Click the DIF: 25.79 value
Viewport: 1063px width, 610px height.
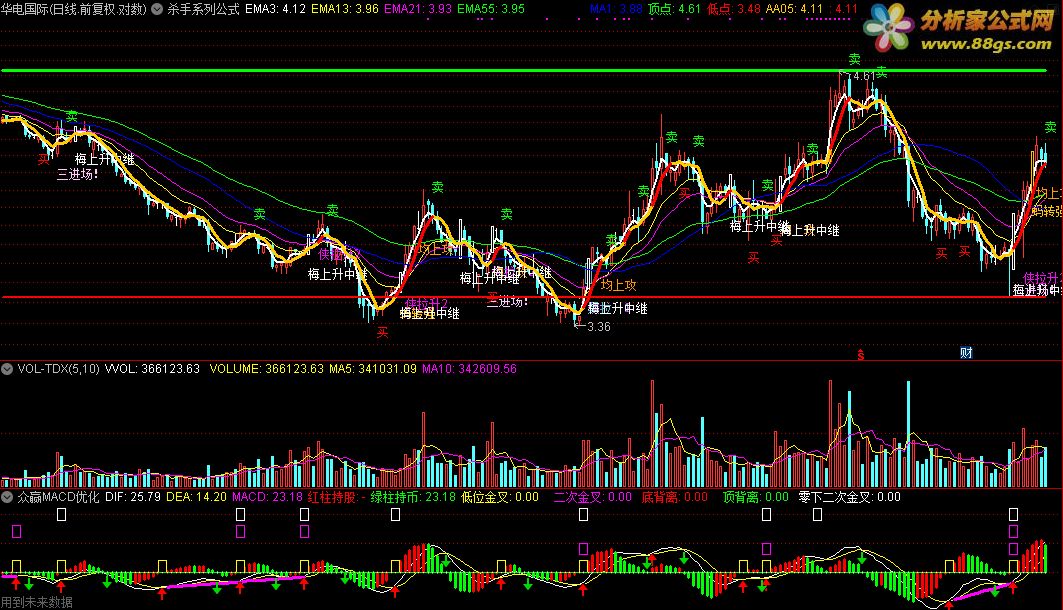coord(132,497)
